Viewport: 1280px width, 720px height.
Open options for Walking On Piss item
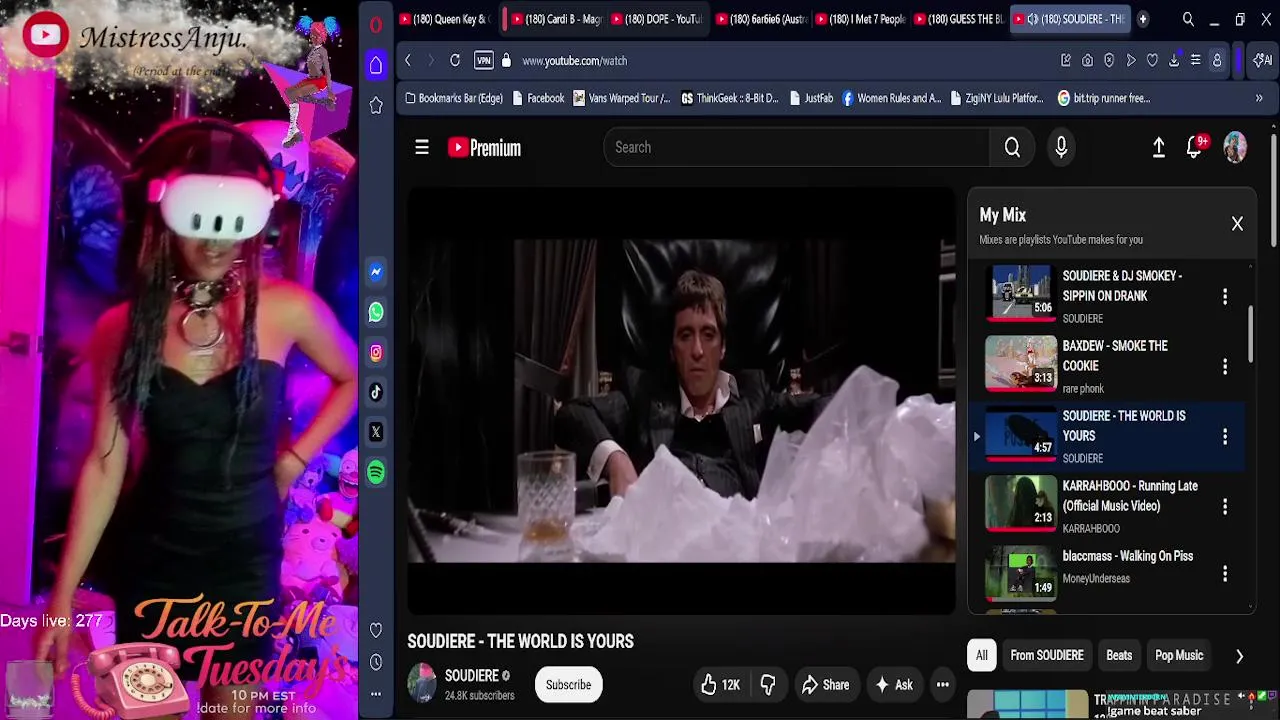(x=1225, y=574)
